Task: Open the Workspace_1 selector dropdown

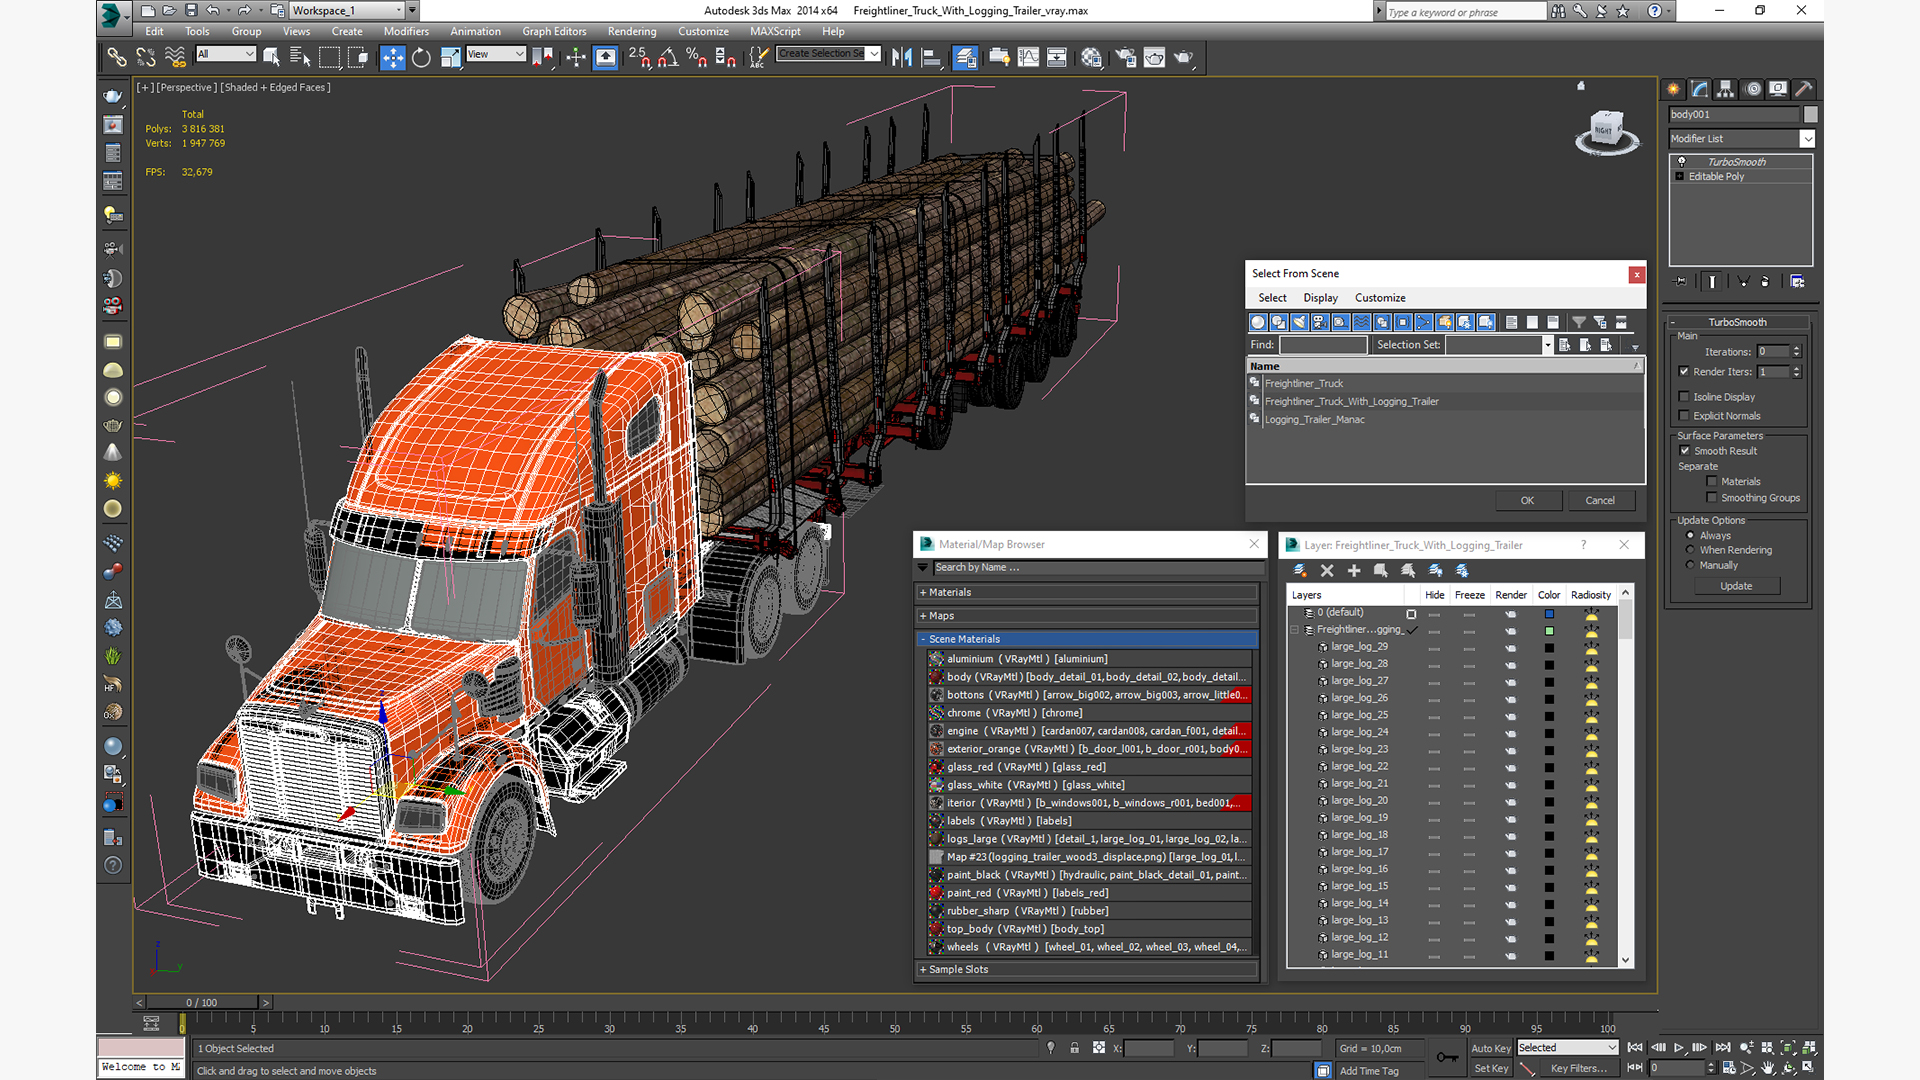Action: (348, 11)
